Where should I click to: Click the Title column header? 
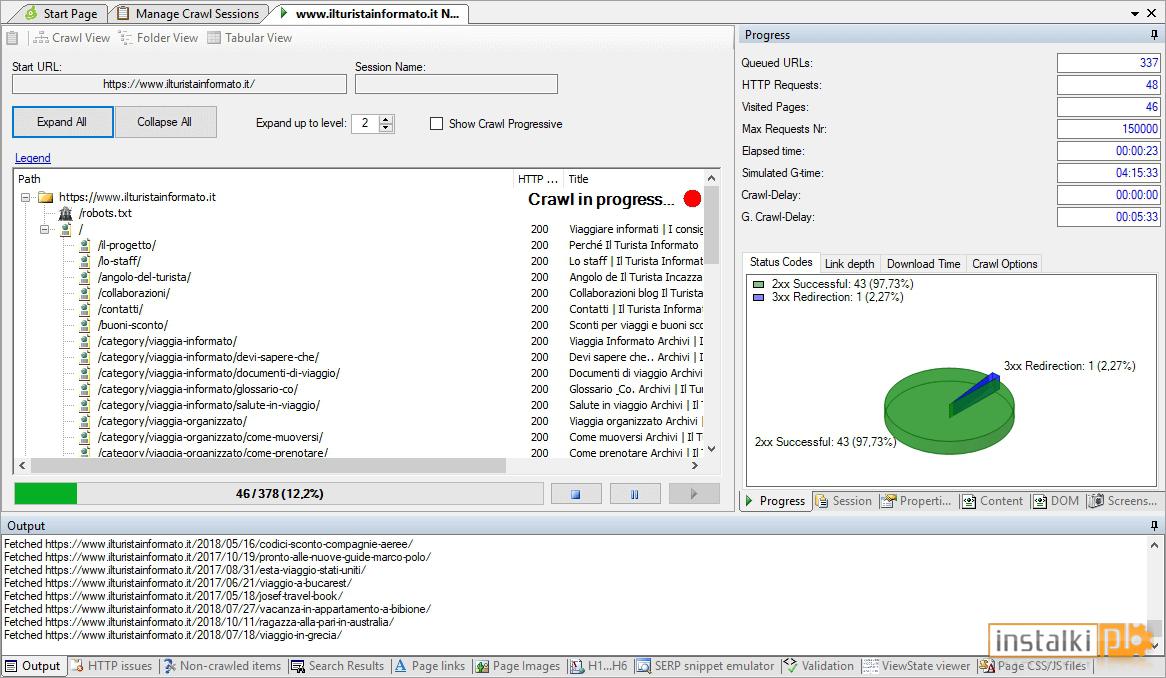632,179
